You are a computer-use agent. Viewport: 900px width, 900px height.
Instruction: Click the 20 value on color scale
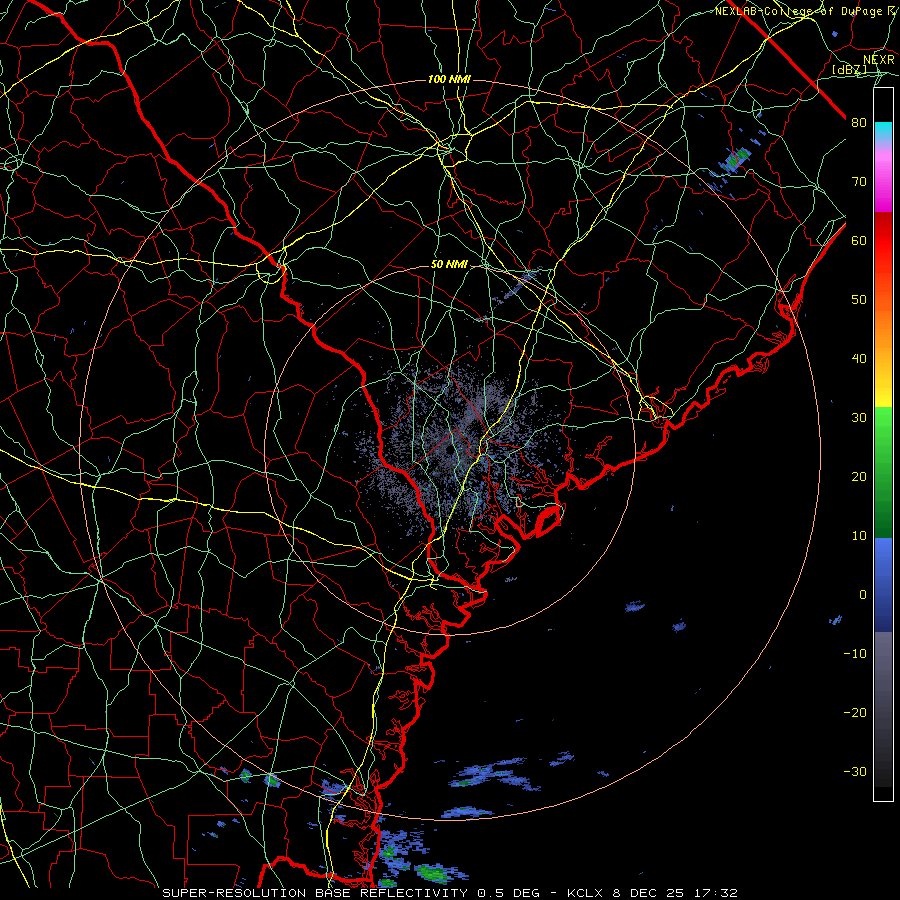pyautogui.click(x=859, y=477)
